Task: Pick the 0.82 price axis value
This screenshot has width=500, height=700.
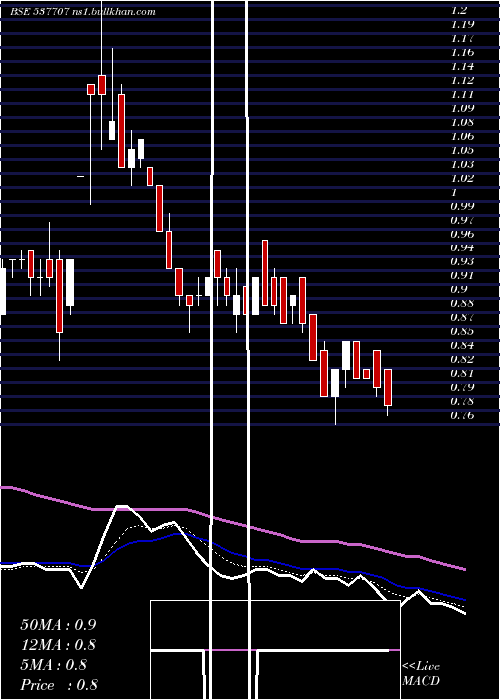Action: click(462, 359)
